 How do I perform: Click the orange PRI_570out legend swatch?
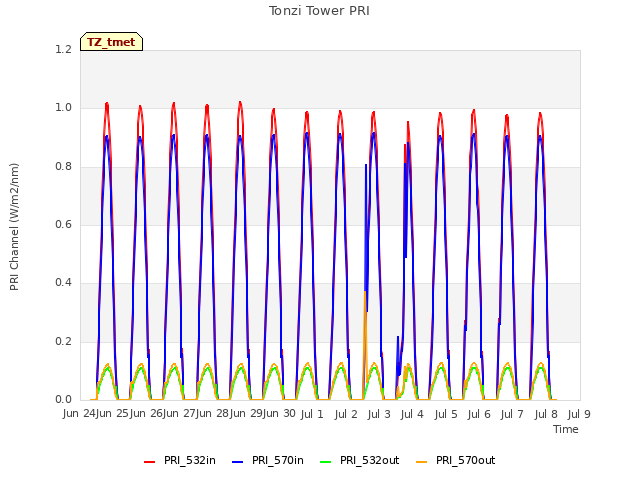click(x=422, y=461)
